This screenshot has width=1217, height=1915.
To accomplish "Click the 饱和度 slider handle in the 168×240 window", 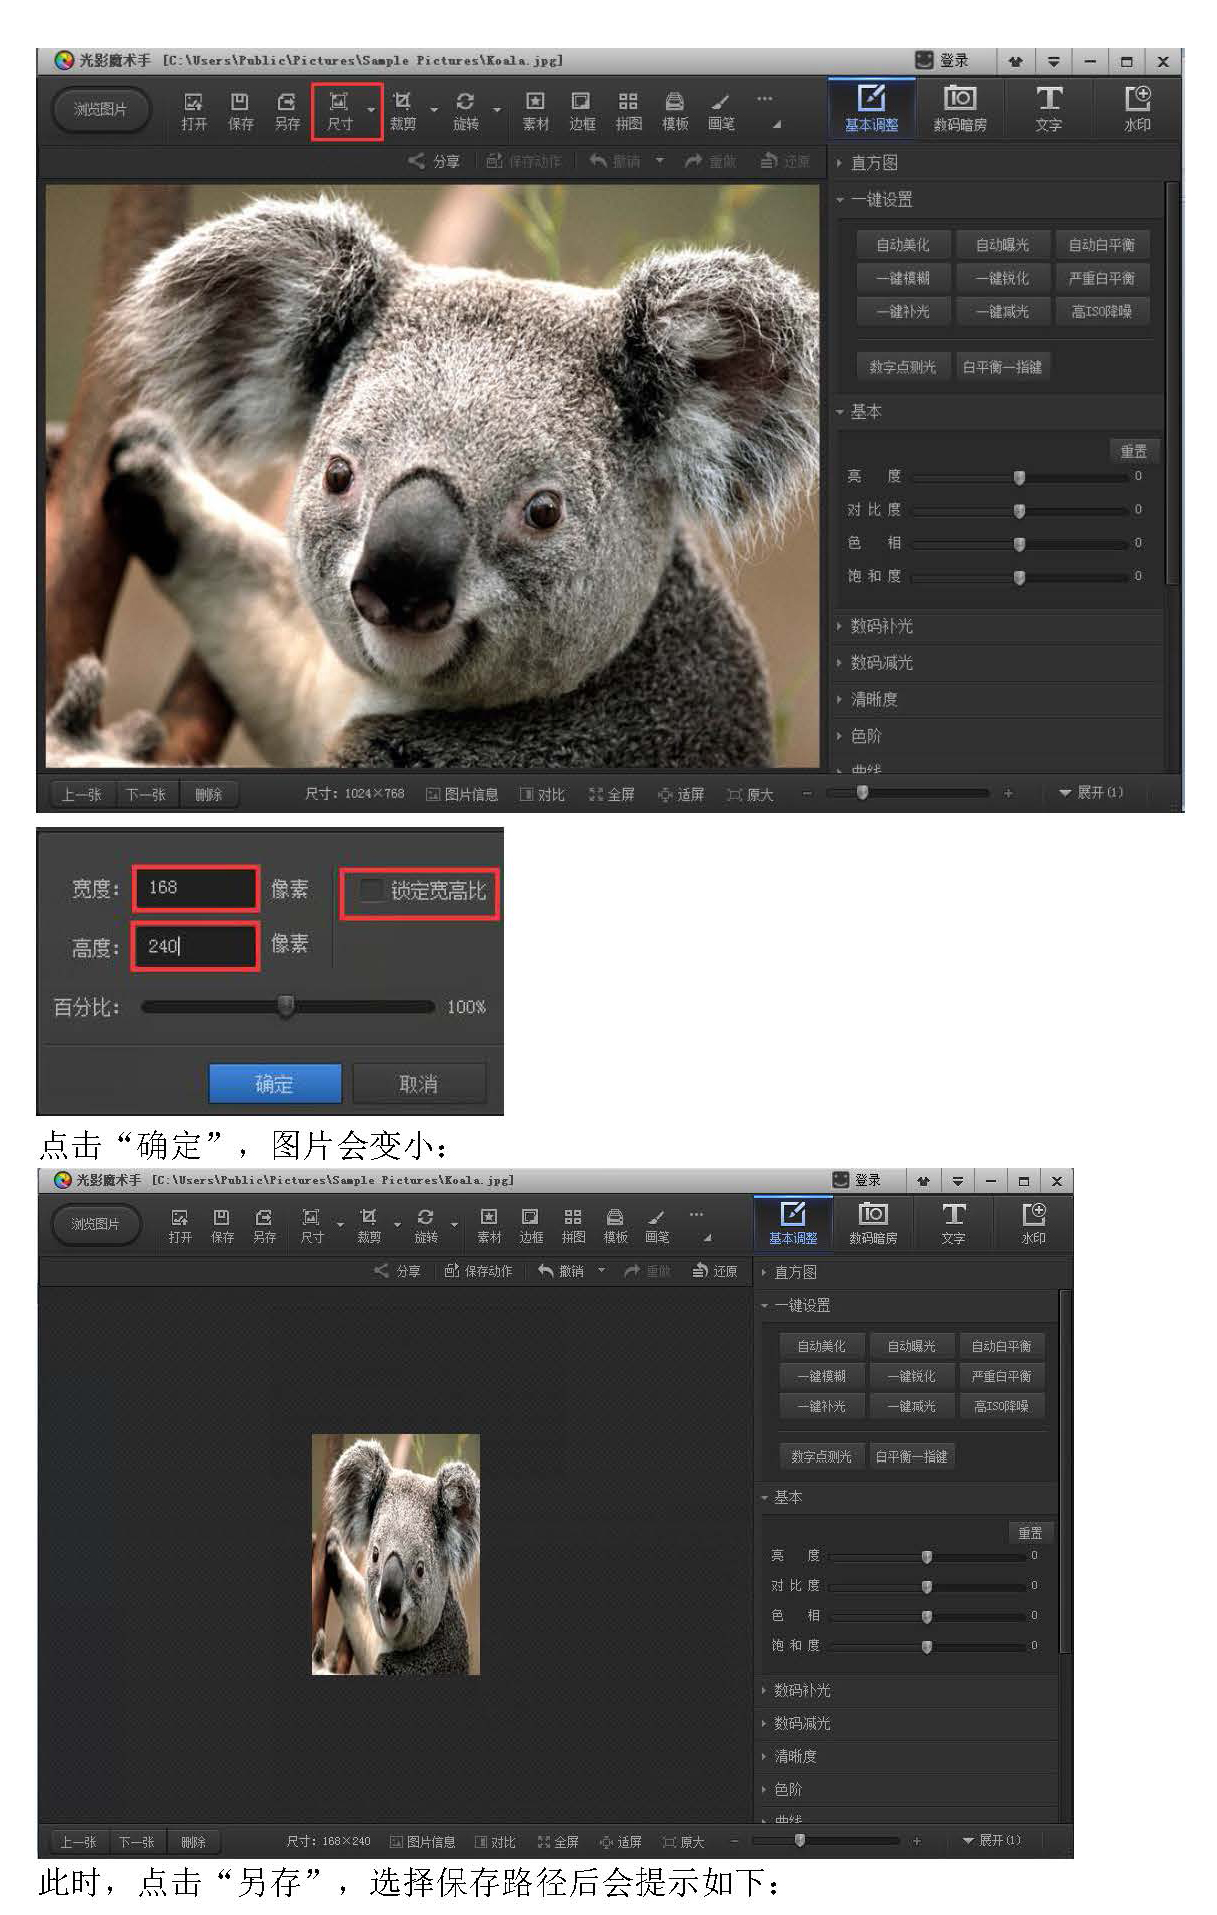I will tap(927, 1646).
